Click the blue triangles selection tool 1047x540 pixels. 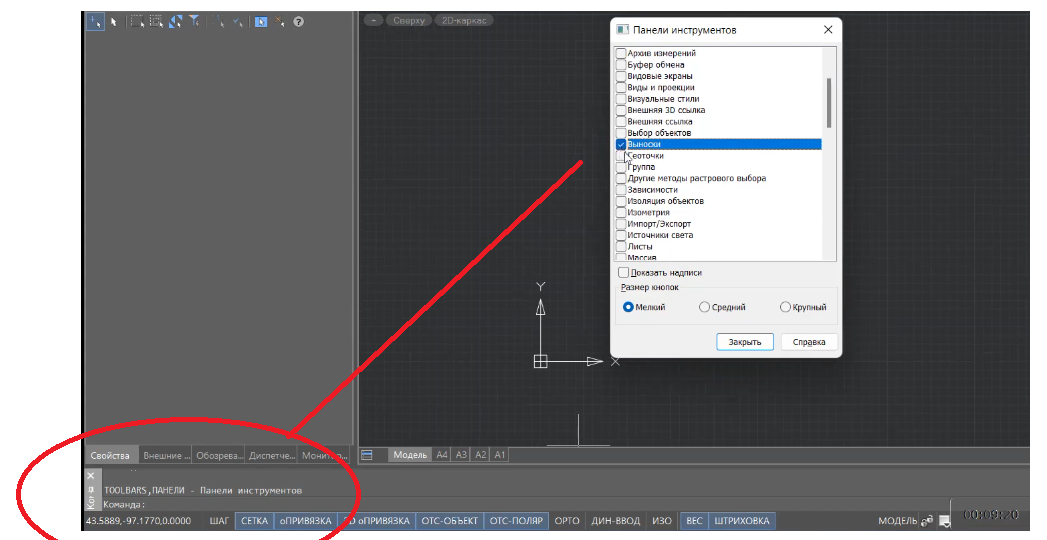[176, 21]
